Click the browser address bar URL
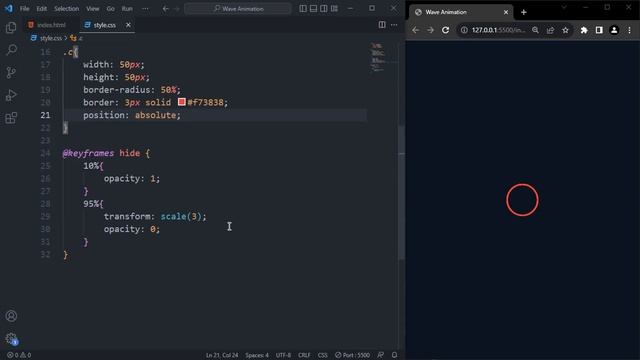This screenshot has width=640, height=360. 498,30
